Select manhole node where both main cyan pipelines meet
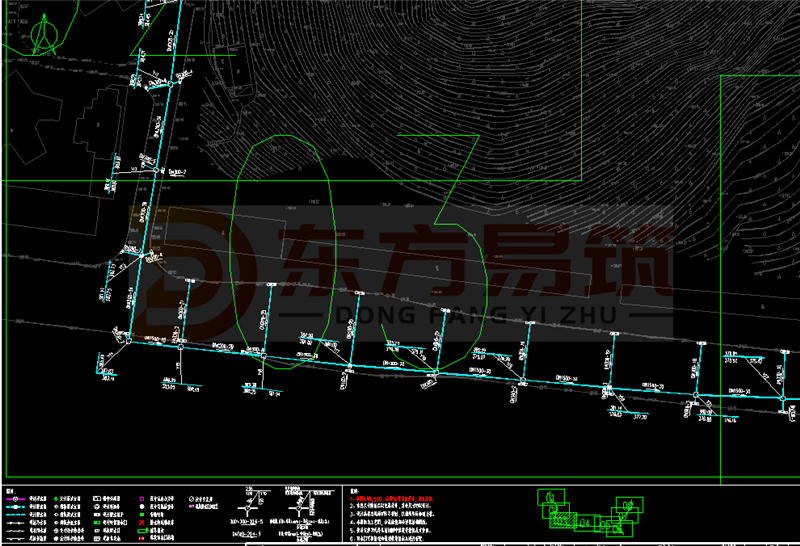Viewport: 800px width, 546px height. tap(129, 340)
